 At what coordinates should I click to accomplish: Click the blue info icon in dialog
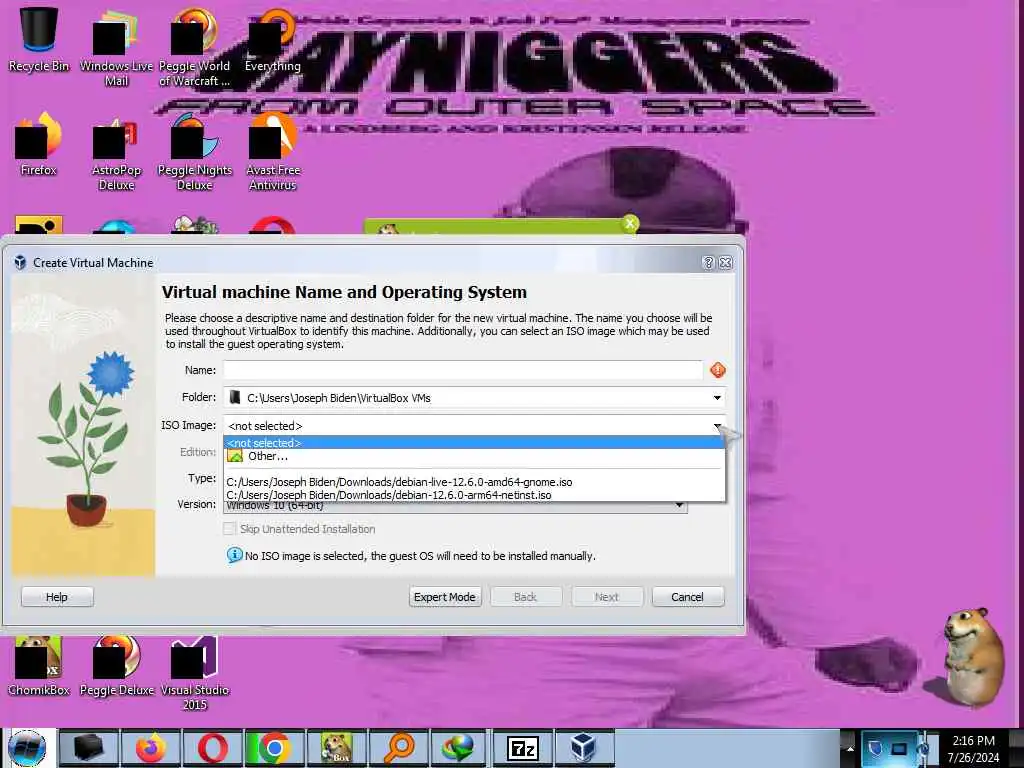234,555
